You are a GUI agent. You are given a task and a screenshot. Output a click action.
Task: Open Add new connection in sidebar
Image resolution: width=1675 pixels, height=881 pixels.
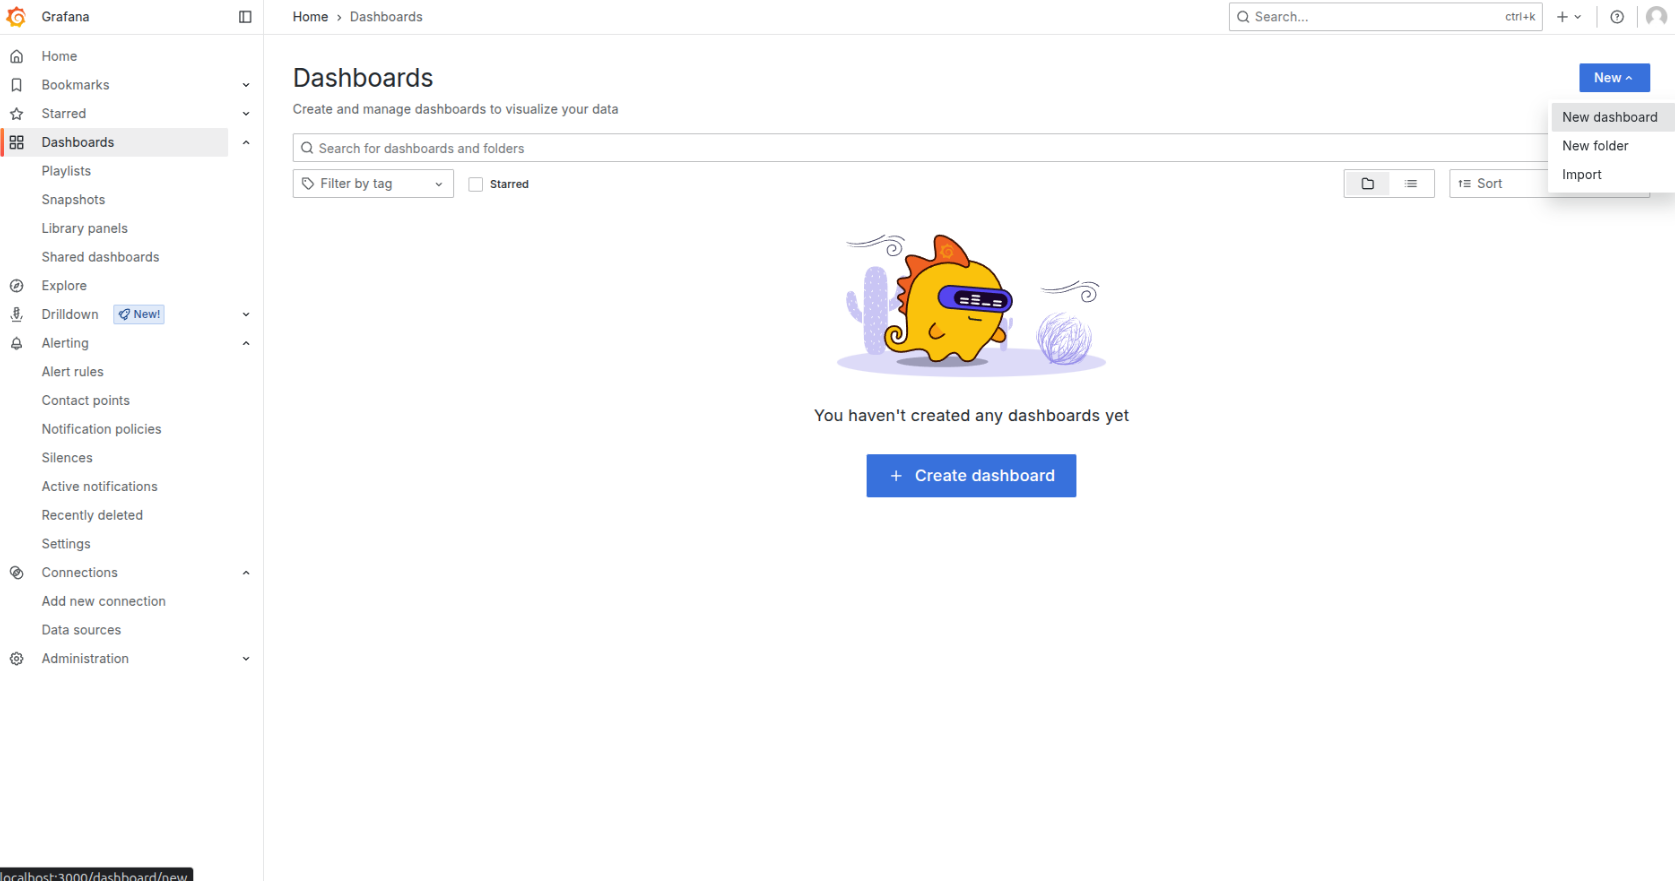tap(104, 601)
